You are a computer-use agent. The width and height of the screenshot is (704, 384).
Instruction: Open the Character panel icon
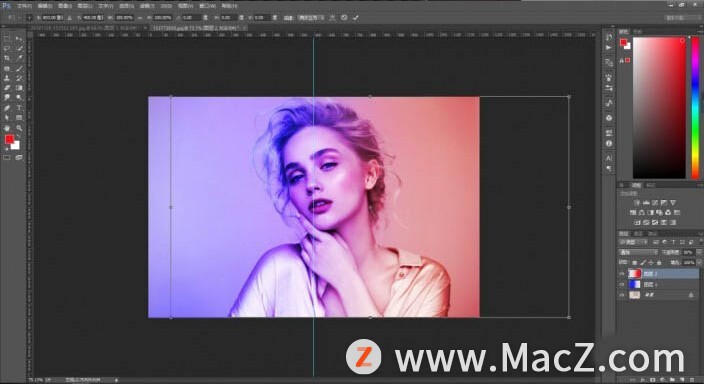pyautogui.click(x=609, y=158)
